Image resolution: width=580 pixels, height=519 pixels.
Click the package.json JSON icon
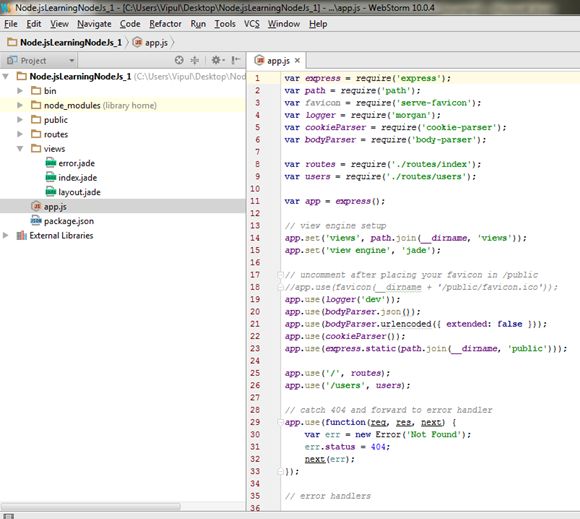tap(36, 221)
